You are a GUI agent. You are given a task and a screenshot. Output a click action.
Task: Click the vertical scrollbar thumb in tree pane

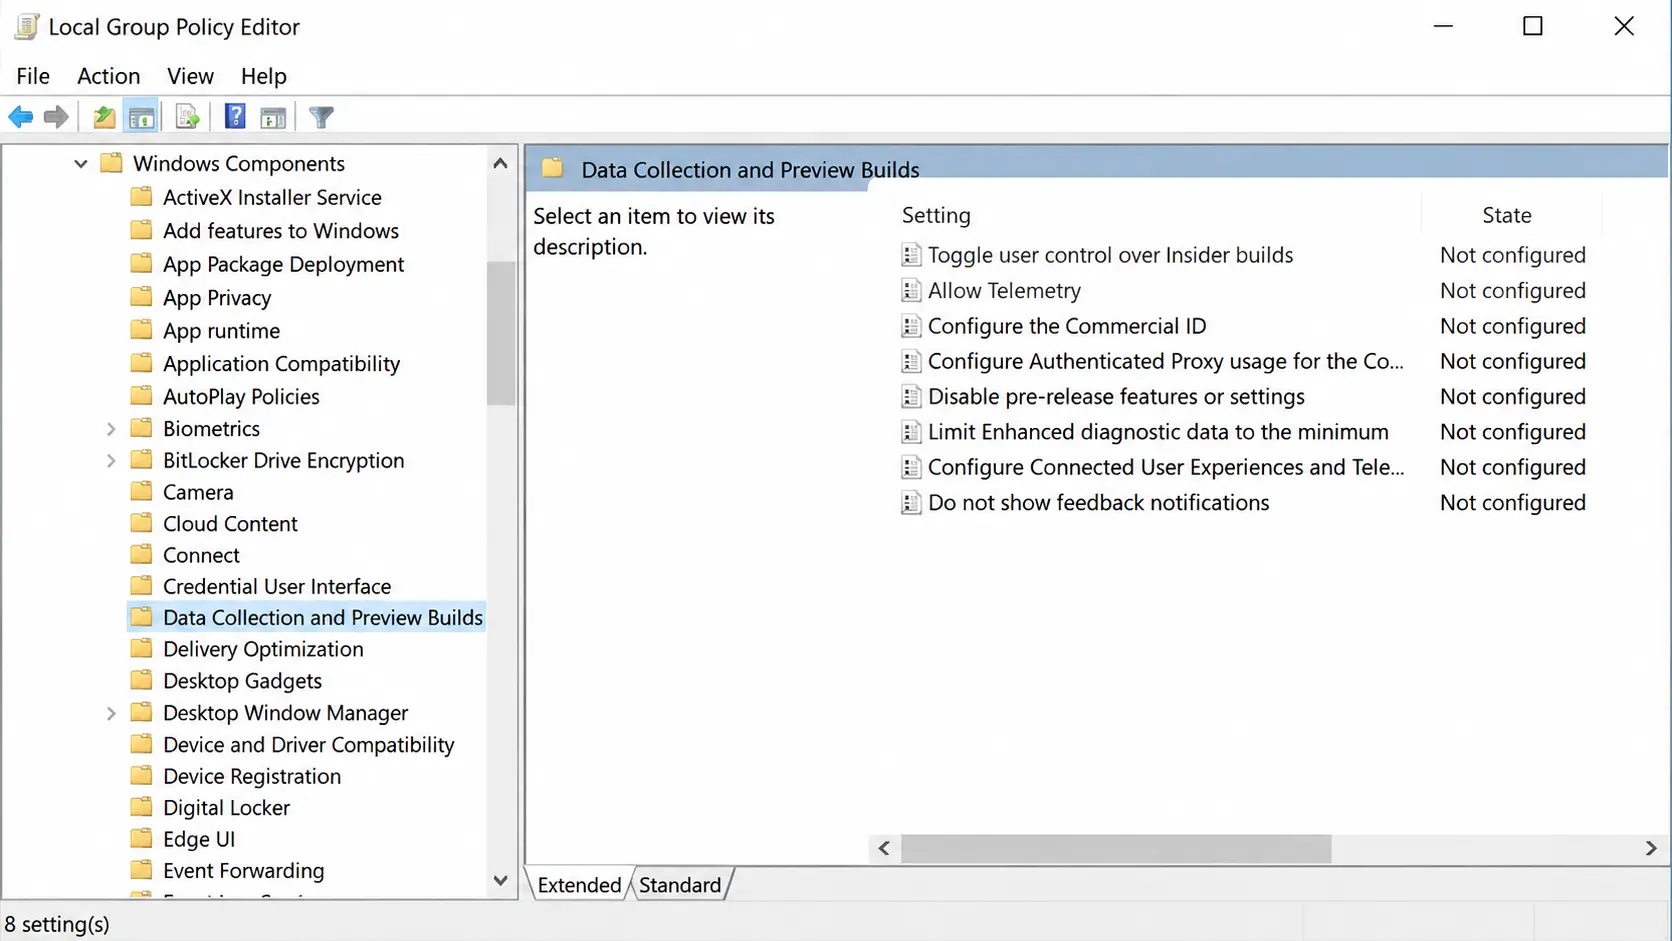click(500, 333)
